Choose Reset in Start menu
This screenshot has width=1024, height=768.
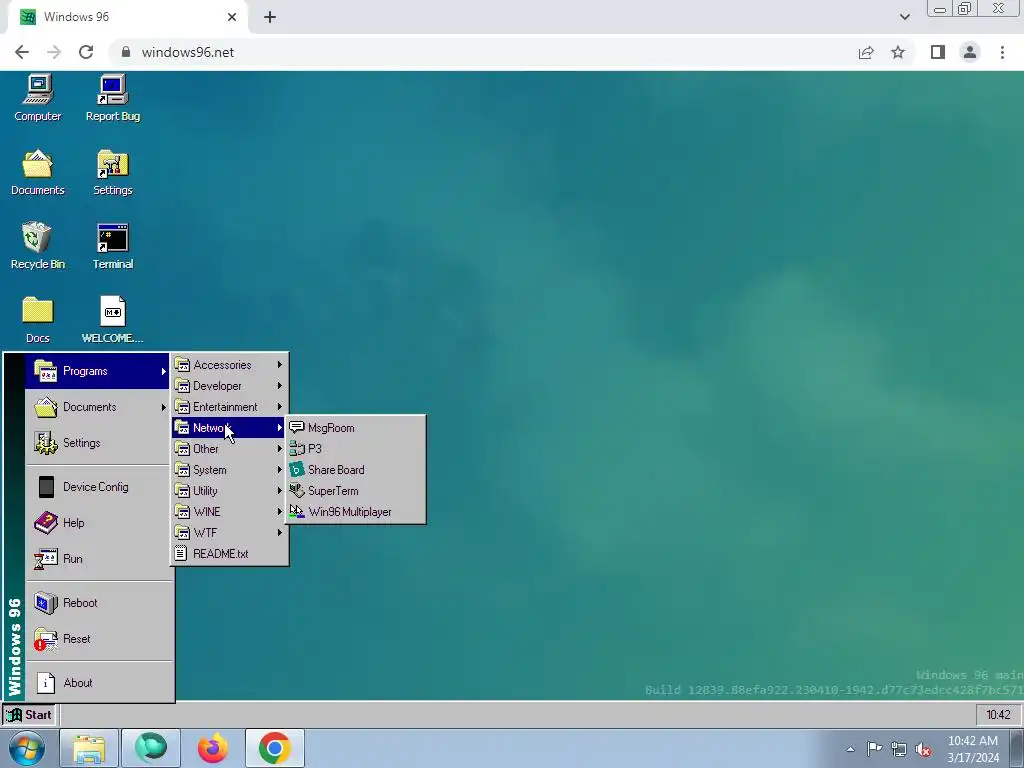pyautogui.click(x=99, y=638)
